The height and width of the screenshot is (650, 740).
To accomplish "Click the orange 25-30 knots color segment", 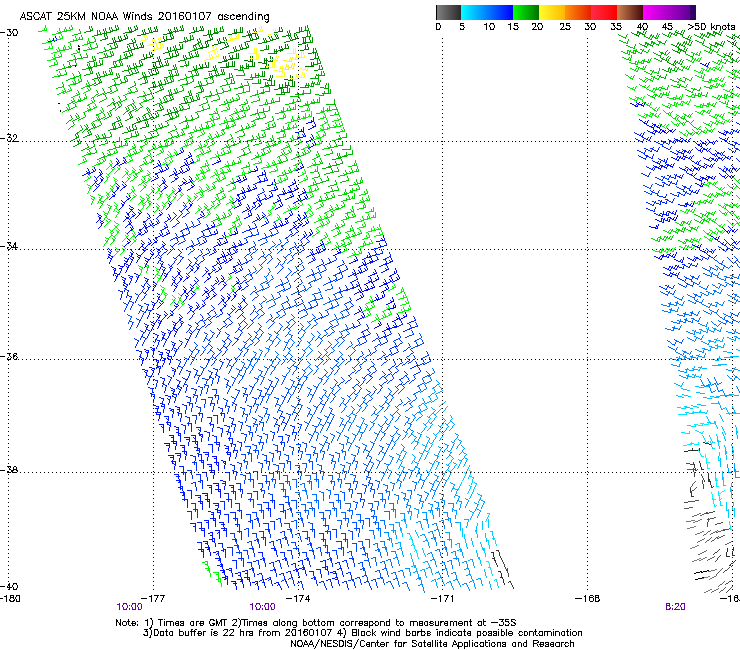I will coord(578,12).
